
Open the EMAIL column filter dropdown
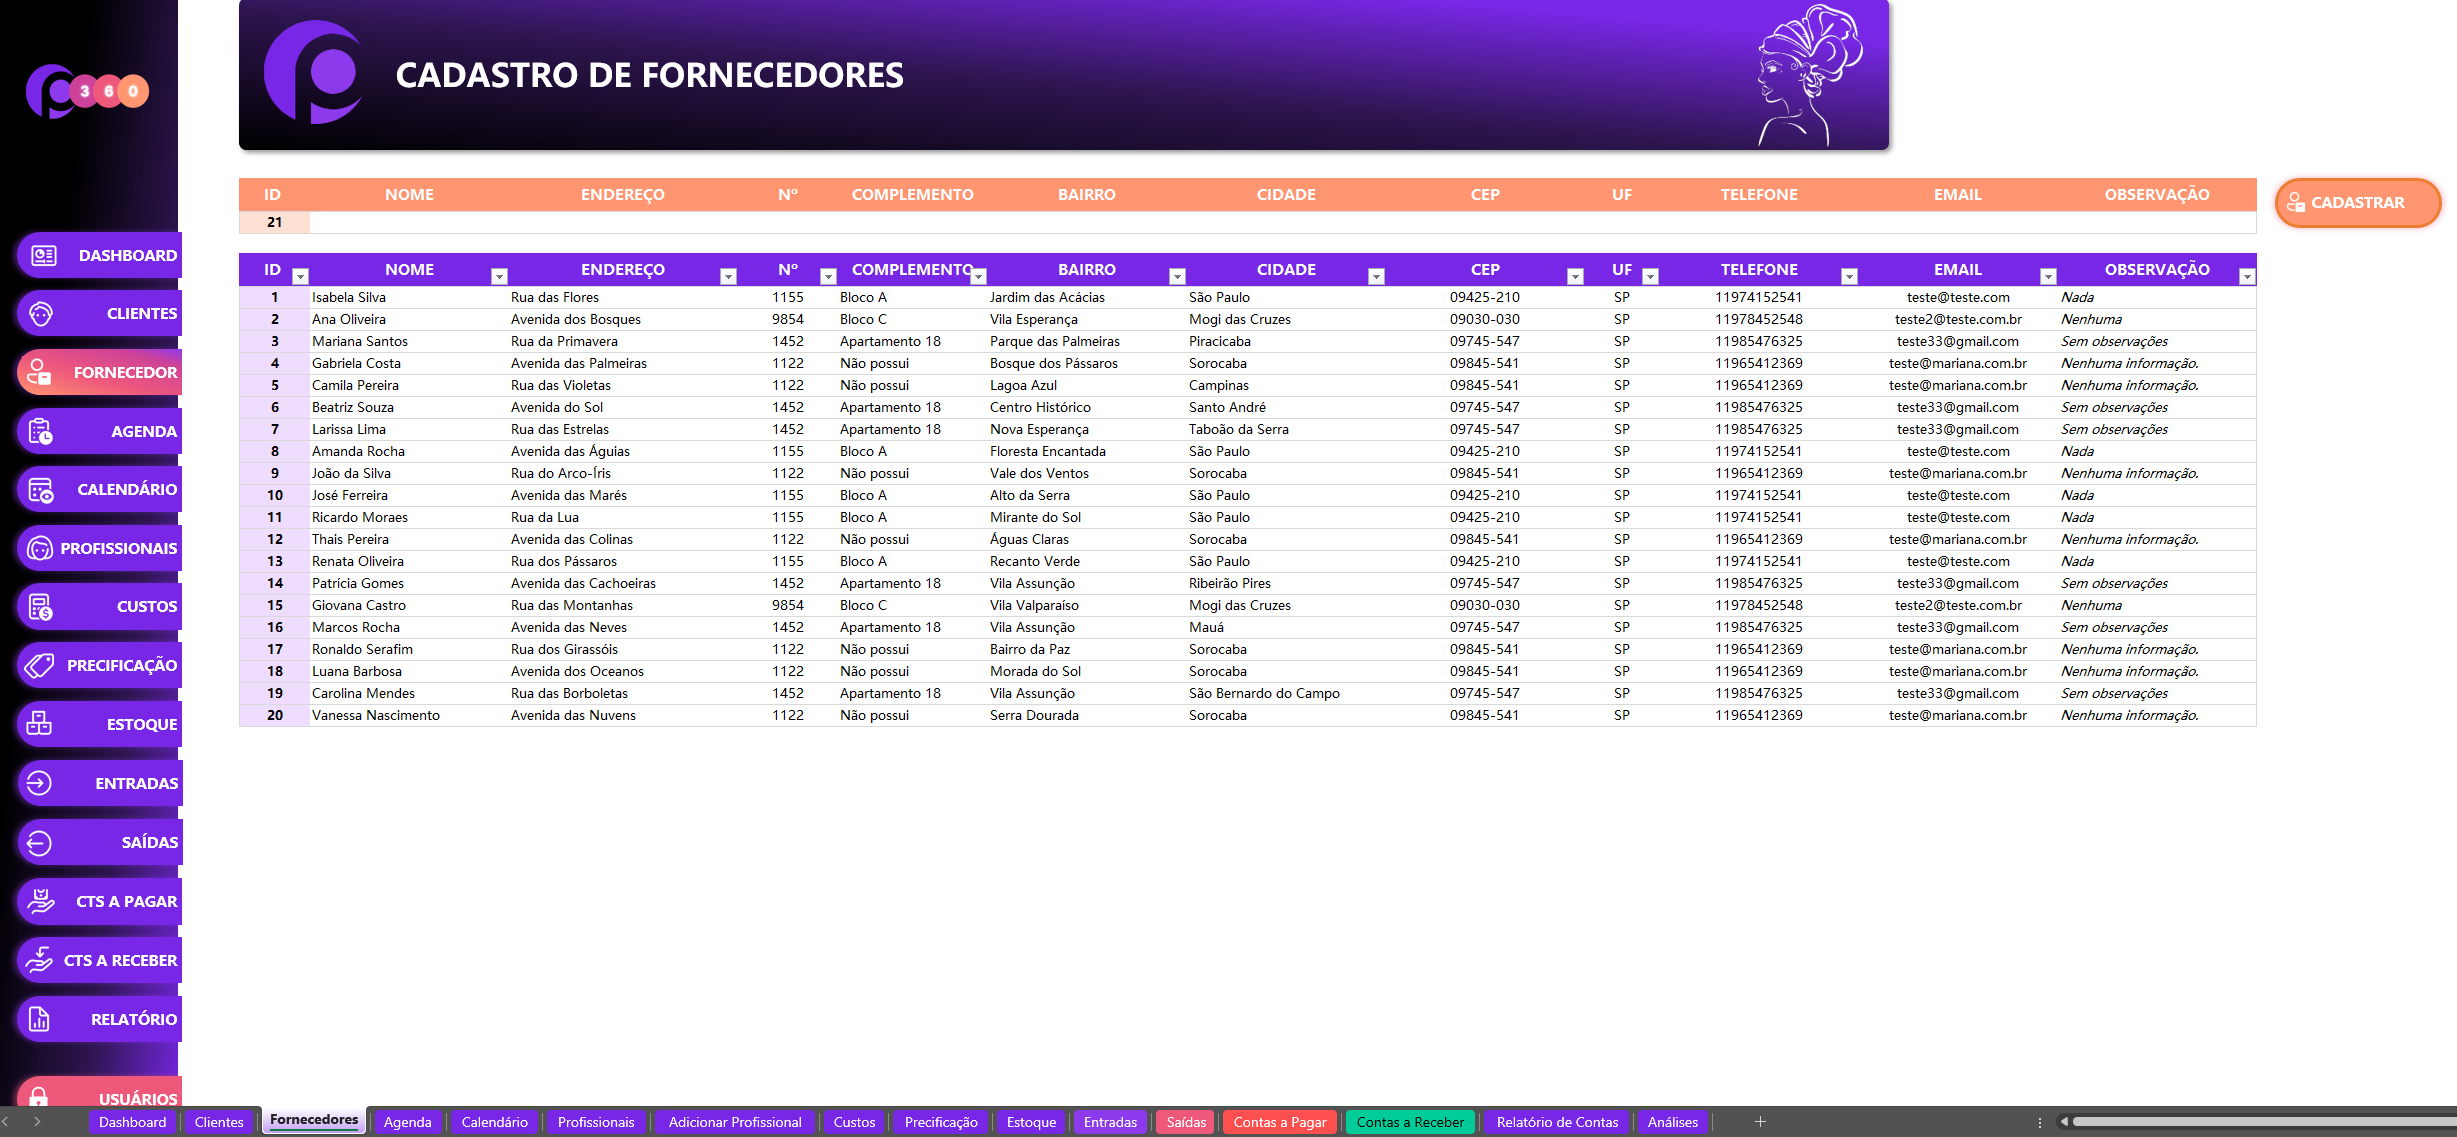coord(2047,277)
